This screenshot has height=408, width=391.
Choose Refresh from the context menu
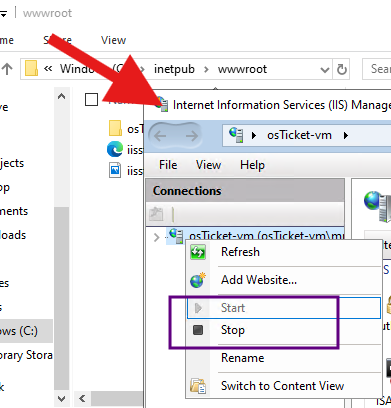click(x=284, y=252)
